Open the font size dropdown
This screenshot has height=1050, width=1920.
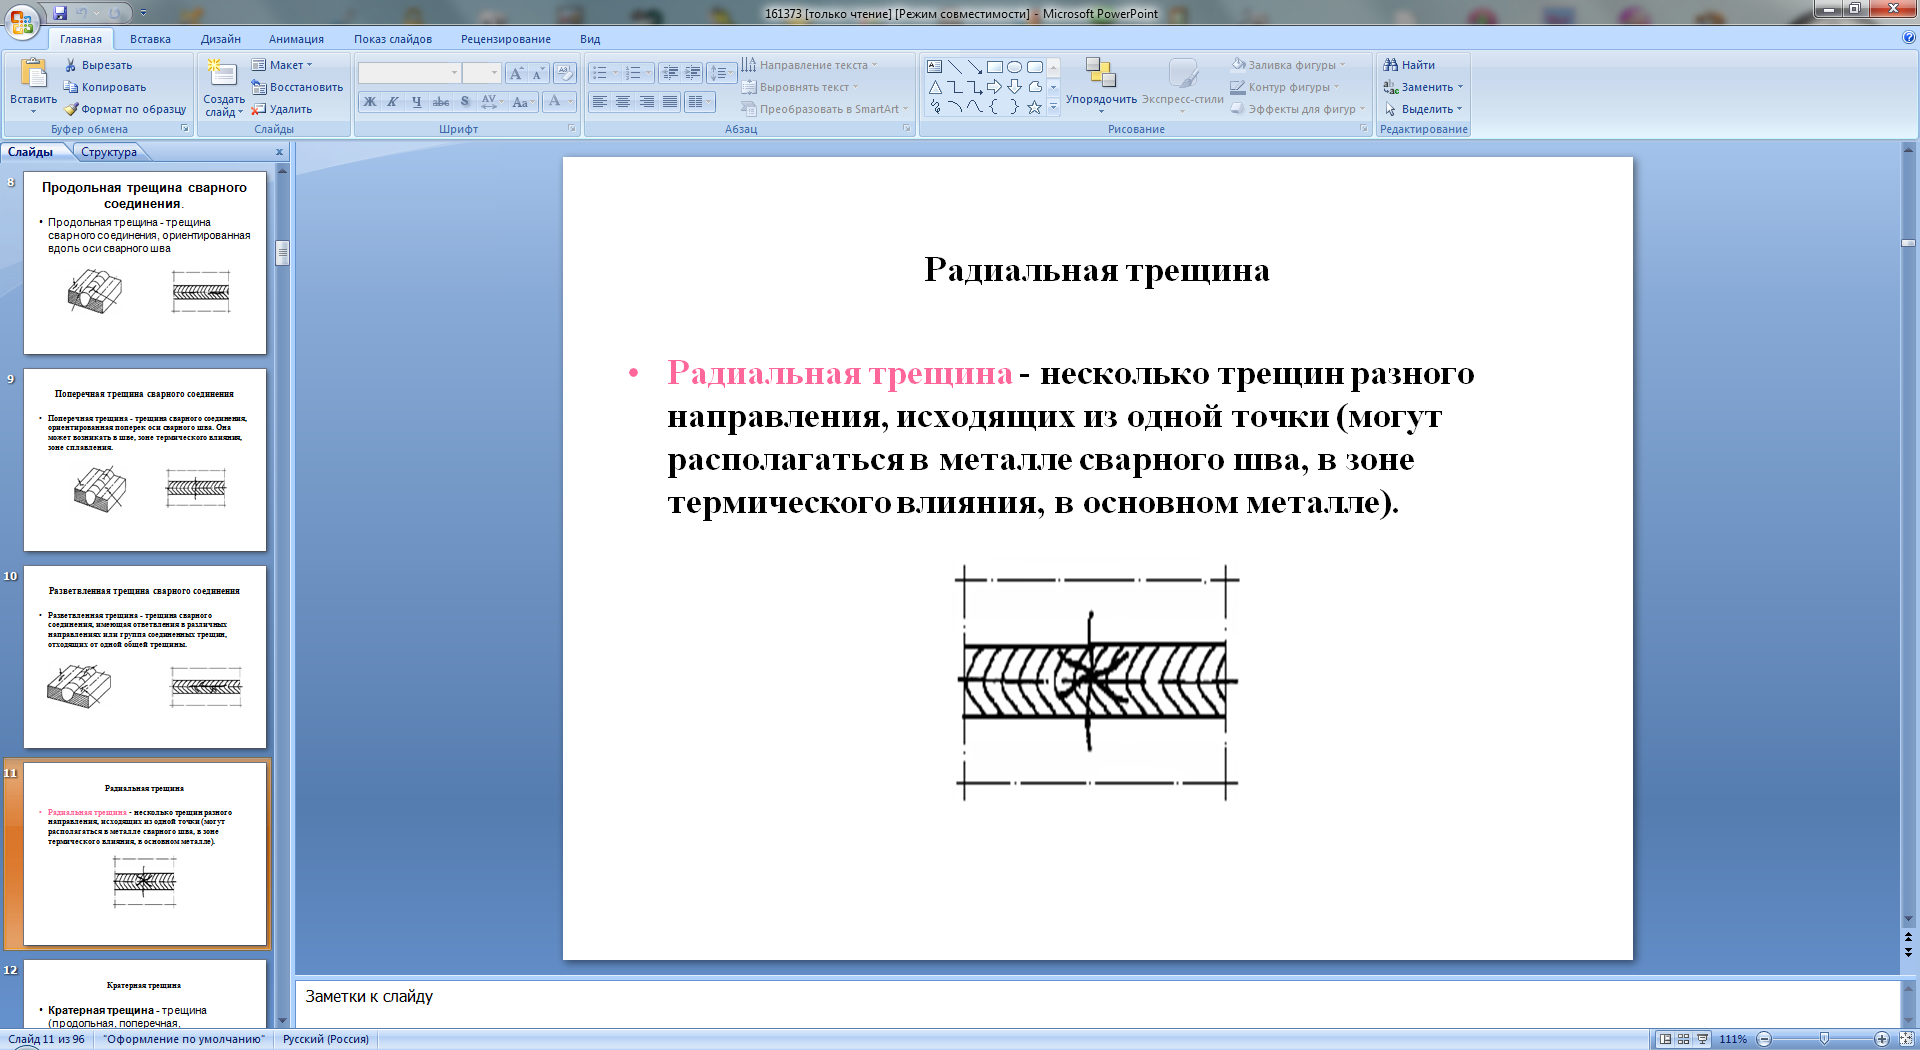pos(494,73)
